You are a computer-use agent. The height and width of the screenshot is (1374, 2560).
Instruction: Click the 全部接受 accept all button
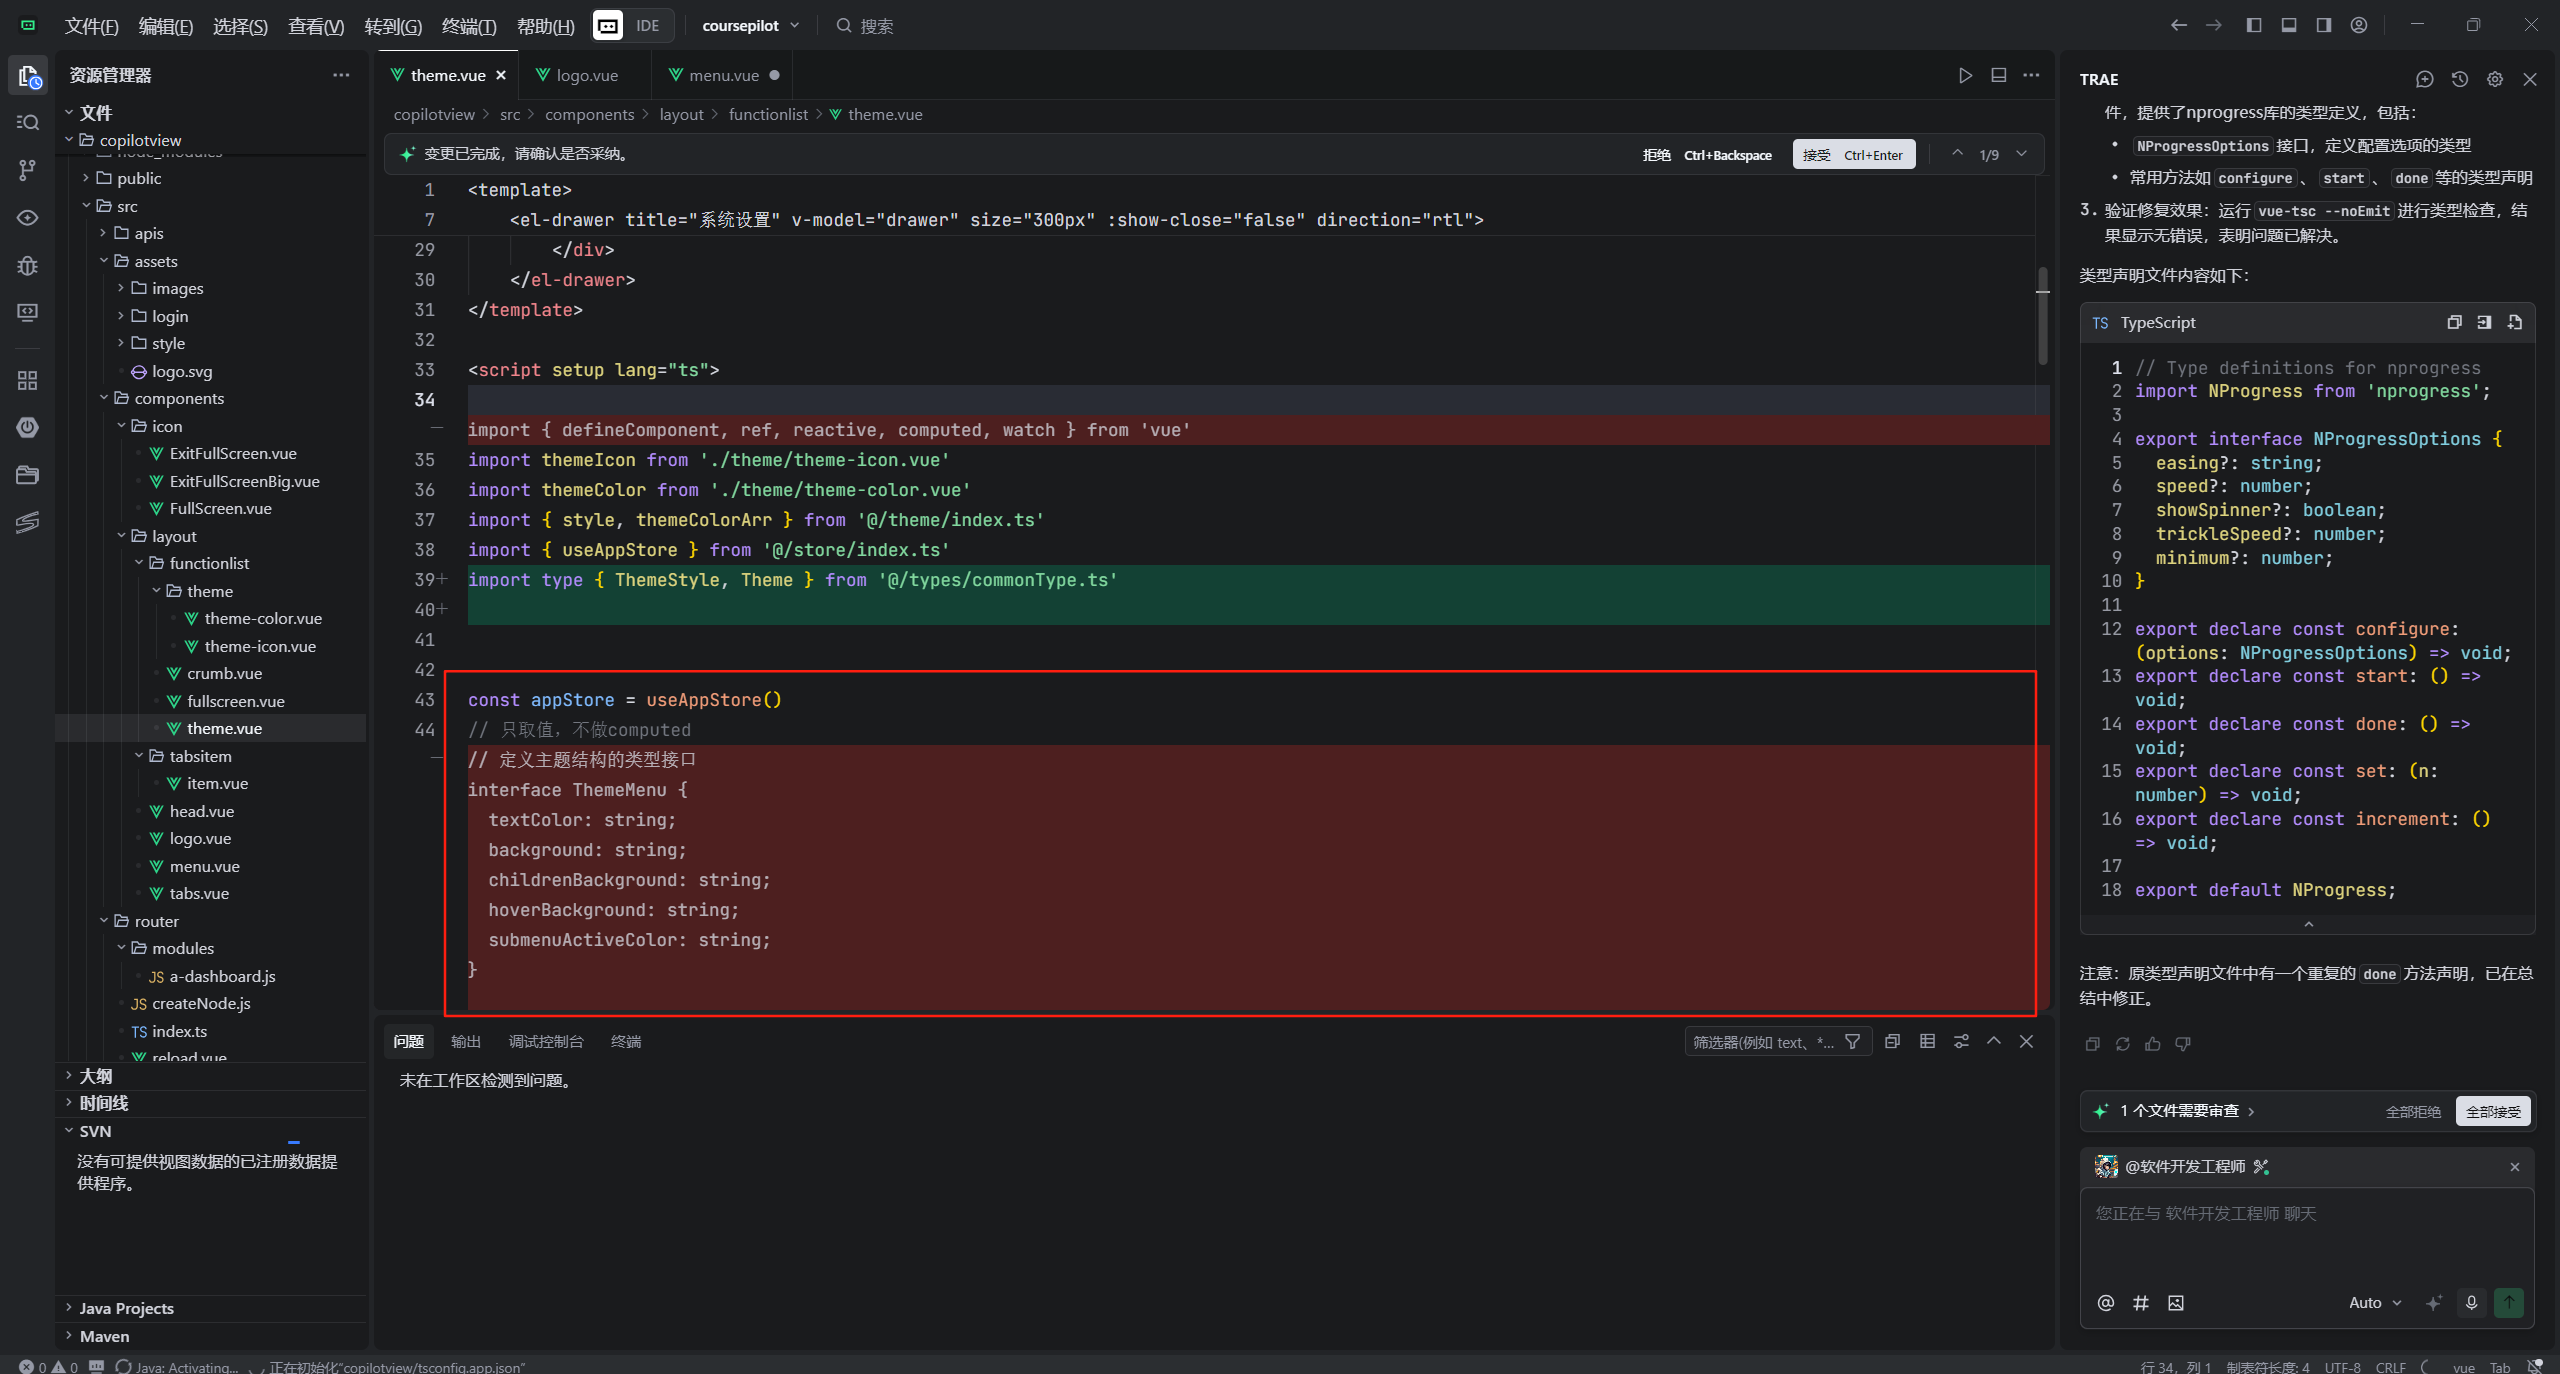pos(2492,1111)
